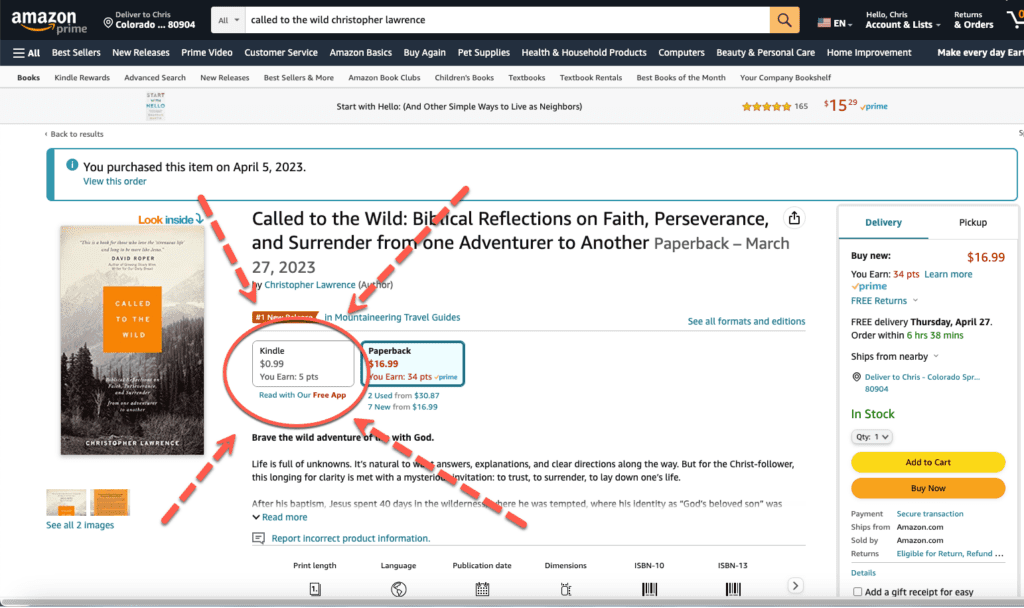The image size is (1024, 608).
Task: Expand the Read more description
Action: coord(280,517)
